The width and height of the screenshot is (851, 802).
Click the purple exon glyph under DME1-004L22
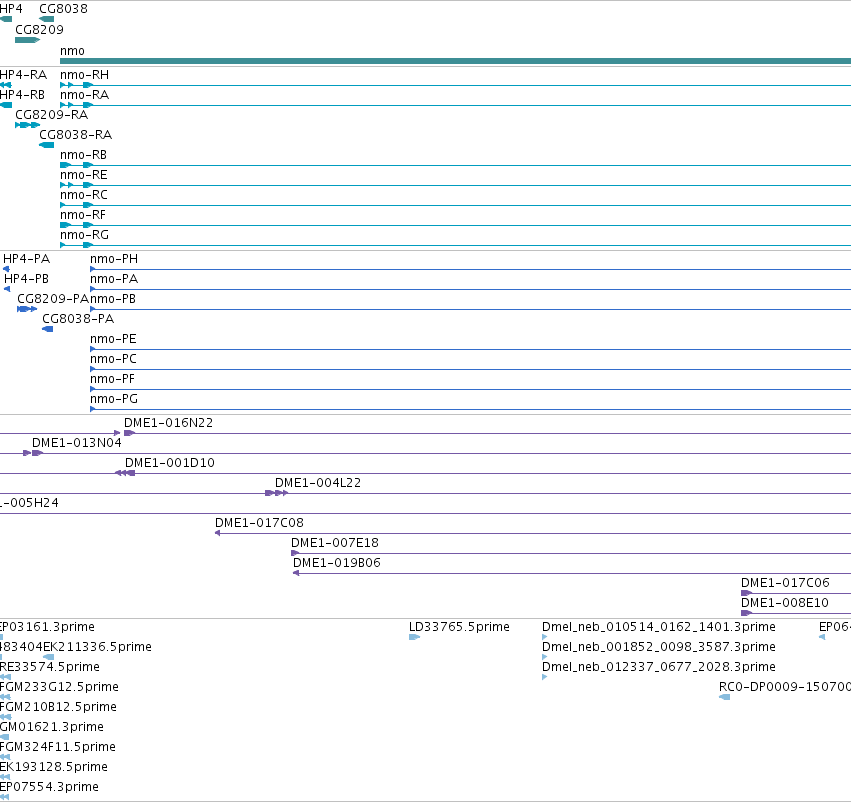click(276, 493)
